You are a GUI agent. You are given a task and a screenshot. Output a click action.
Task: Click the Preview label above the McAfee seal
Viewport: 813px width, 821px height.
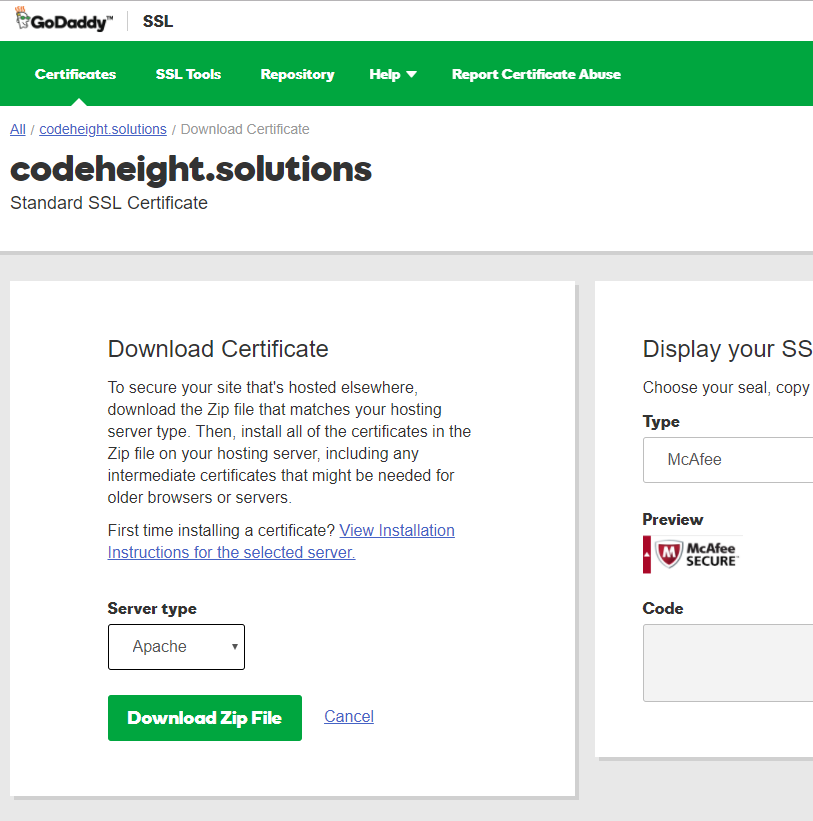point(672,519)
